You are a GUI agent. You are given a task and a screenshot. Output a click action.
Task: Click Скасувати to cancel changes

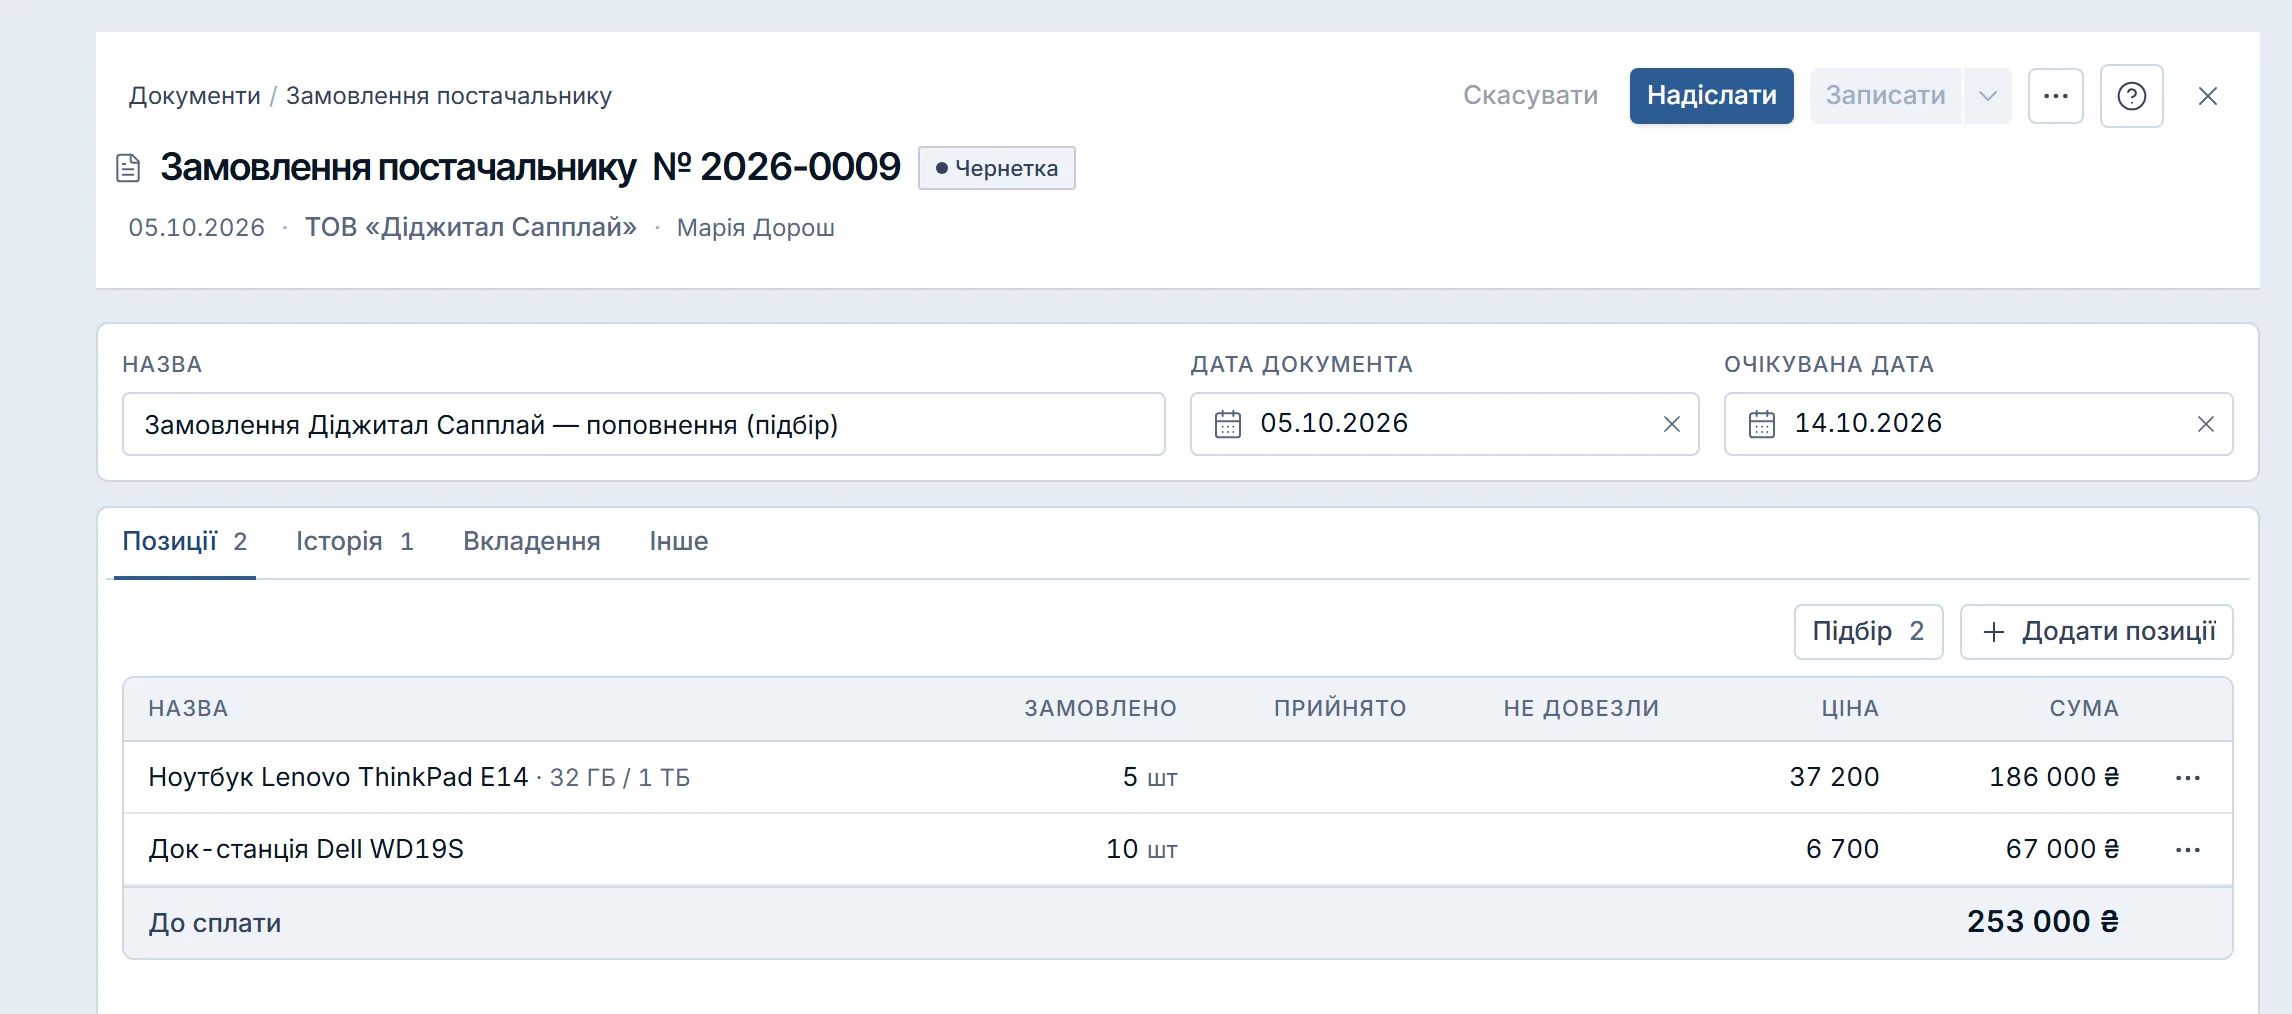click(x=1530, y=96)
